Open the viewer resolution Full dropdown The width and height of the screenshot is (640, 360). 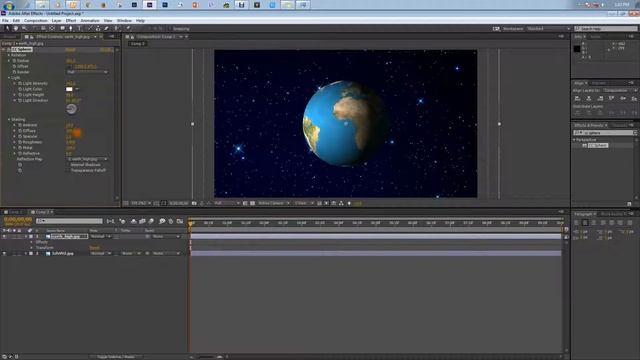[227, 203]
